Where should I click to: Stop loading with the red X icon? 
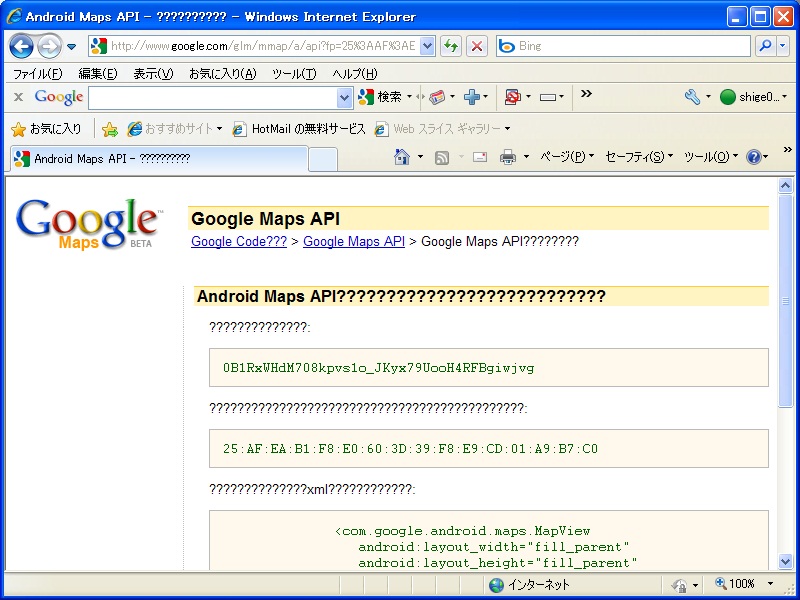coord(477,46)
